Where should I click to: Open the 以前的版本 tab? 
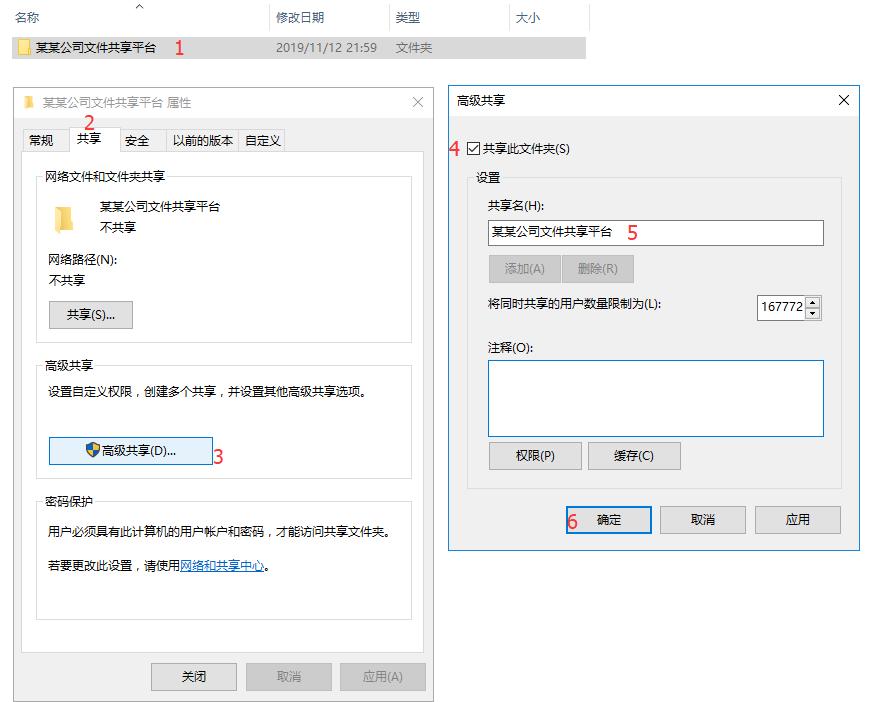(x=201, y=140)
